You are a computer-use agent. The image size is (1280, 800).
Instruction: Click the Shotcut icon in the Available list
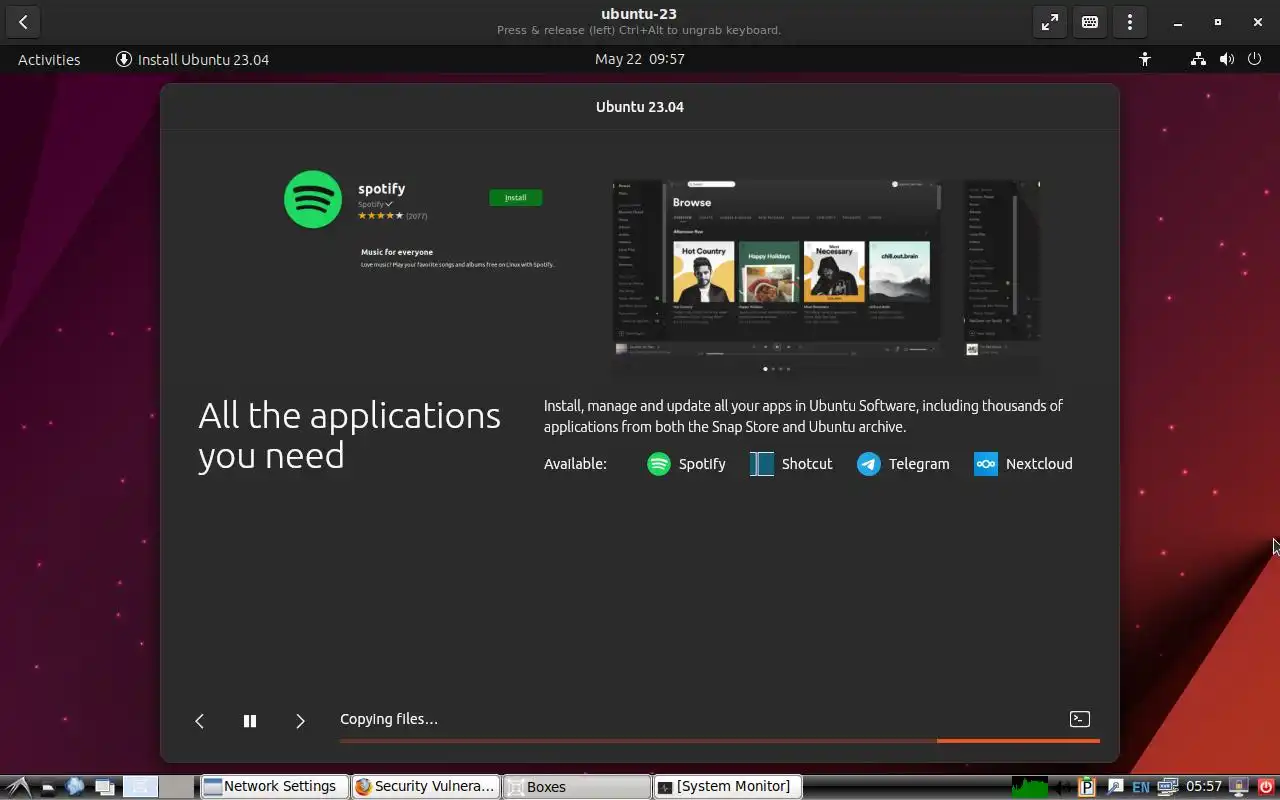[x=762, y=464]
